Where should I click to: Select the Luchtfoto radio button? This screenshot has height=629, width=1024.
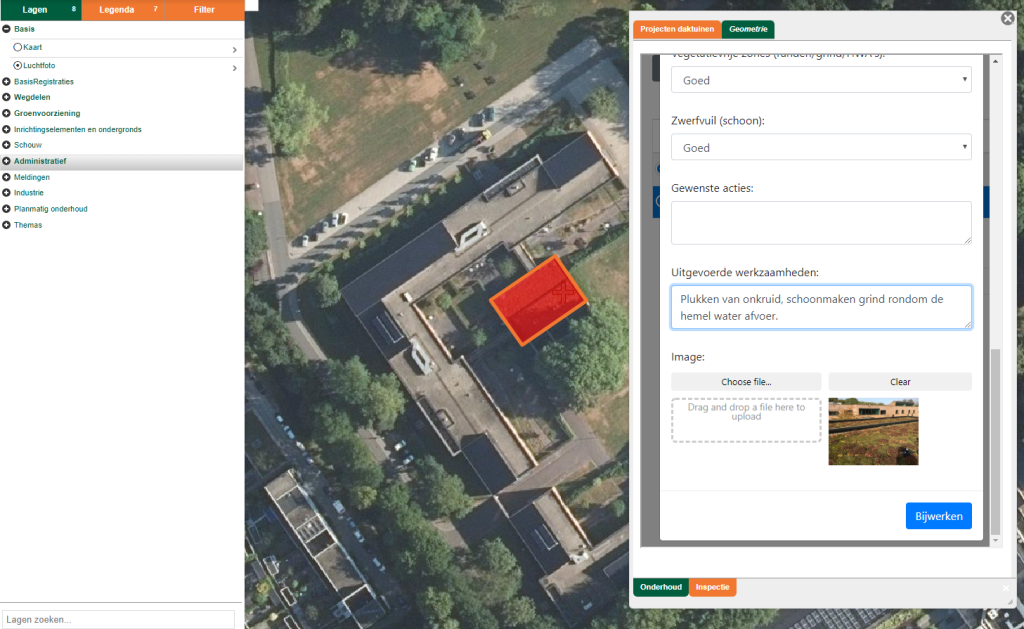coord(18,65)
